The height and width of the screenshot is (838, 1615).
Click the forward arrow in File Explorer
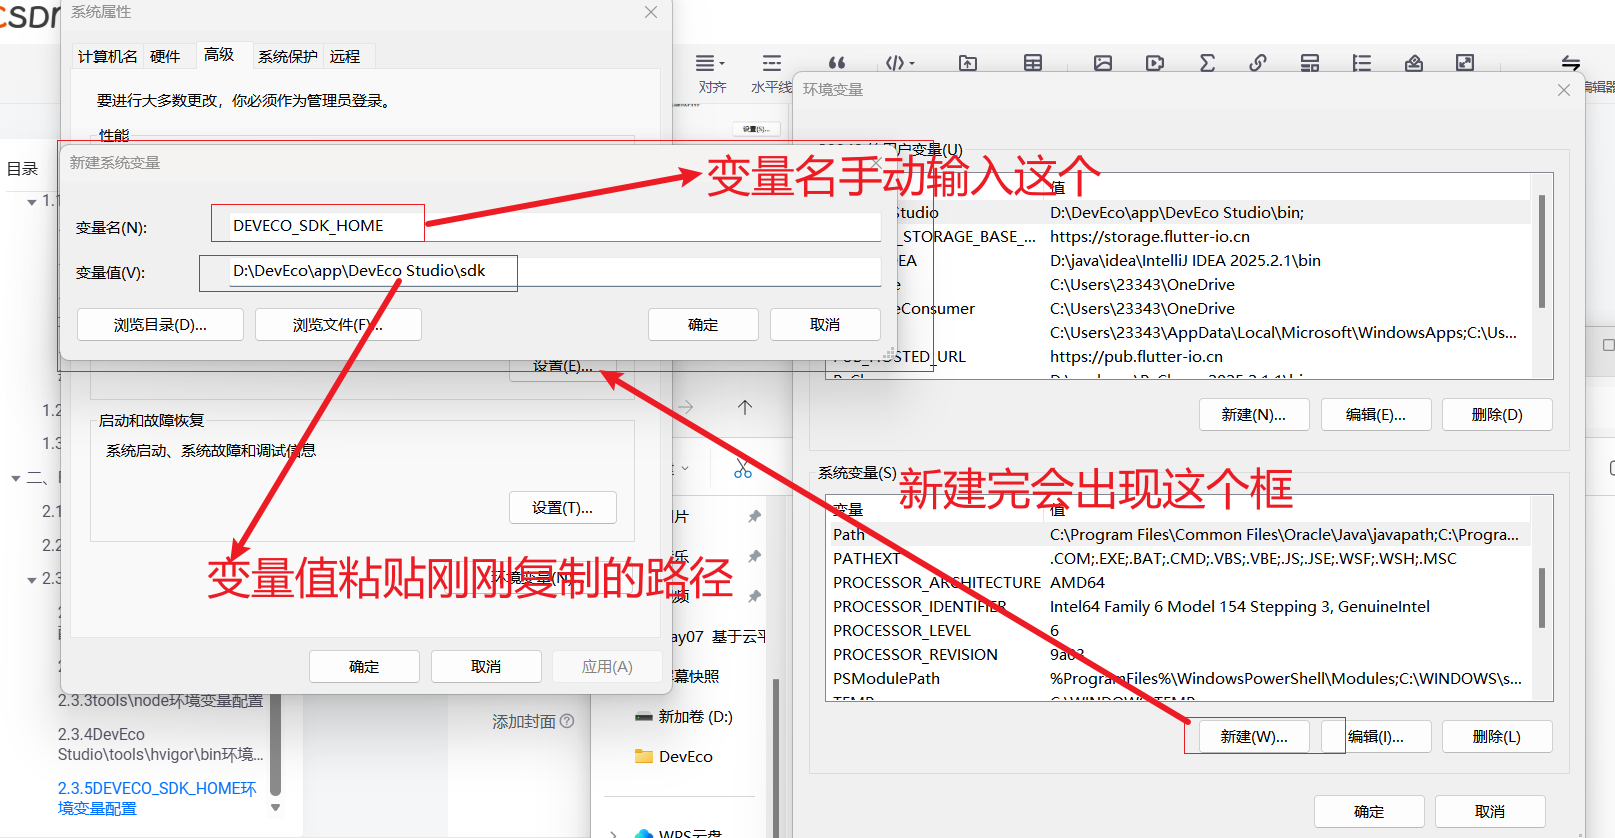click(686, 407)
